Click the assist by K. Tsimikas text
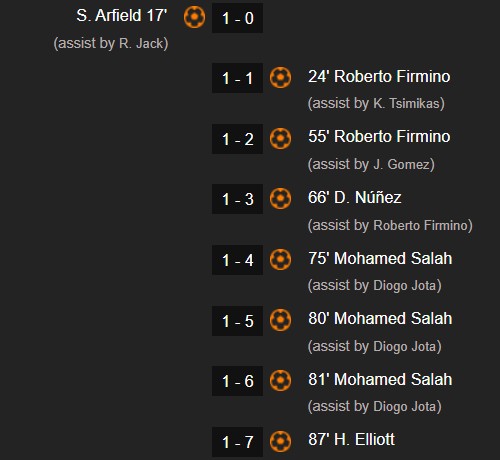This screenshot has height=460, width=500. (x=376, y=103)
